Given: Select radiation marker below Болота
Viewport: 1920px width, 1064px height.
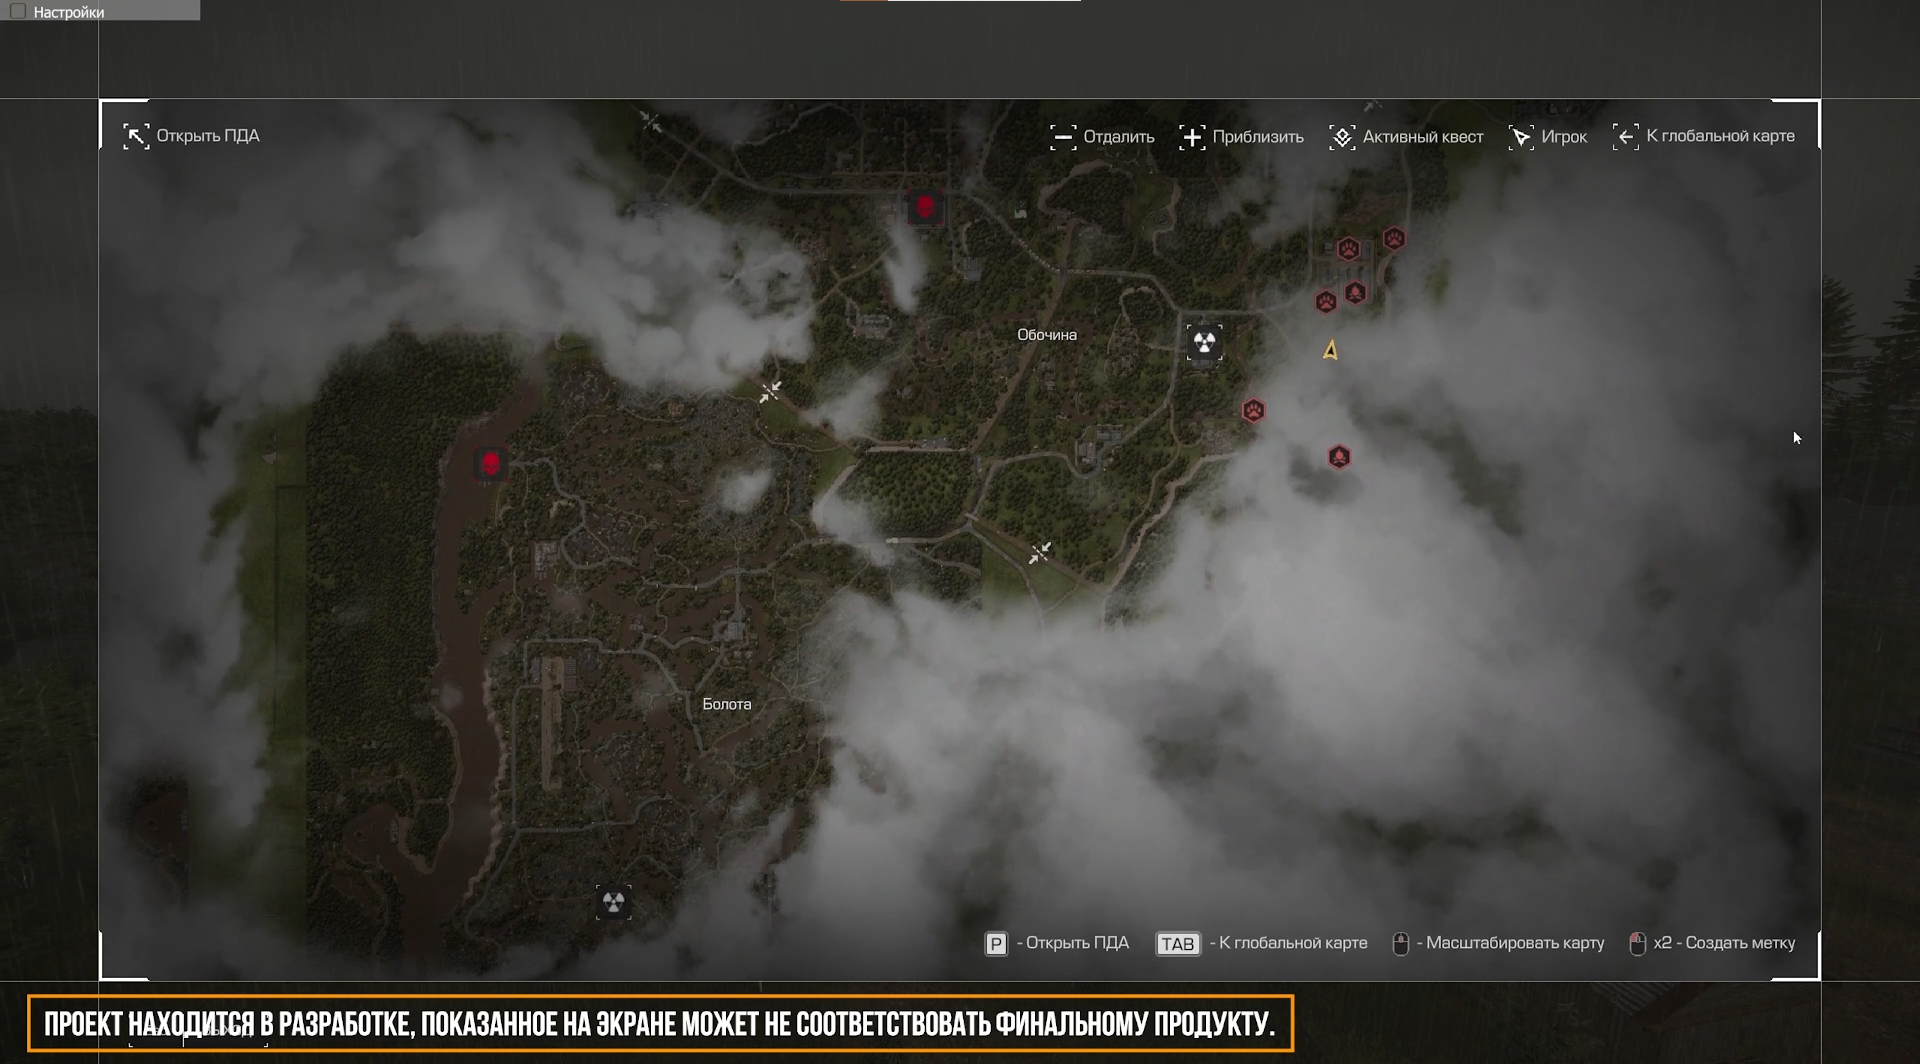Looking at the screenshot, I should point(613,903).
